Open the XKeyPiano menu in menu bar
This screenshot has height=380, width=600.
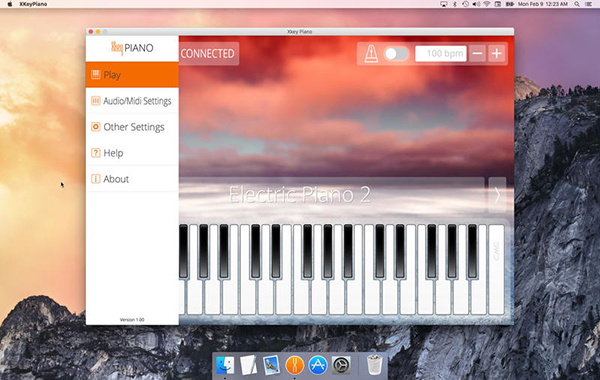click(33, 4)
